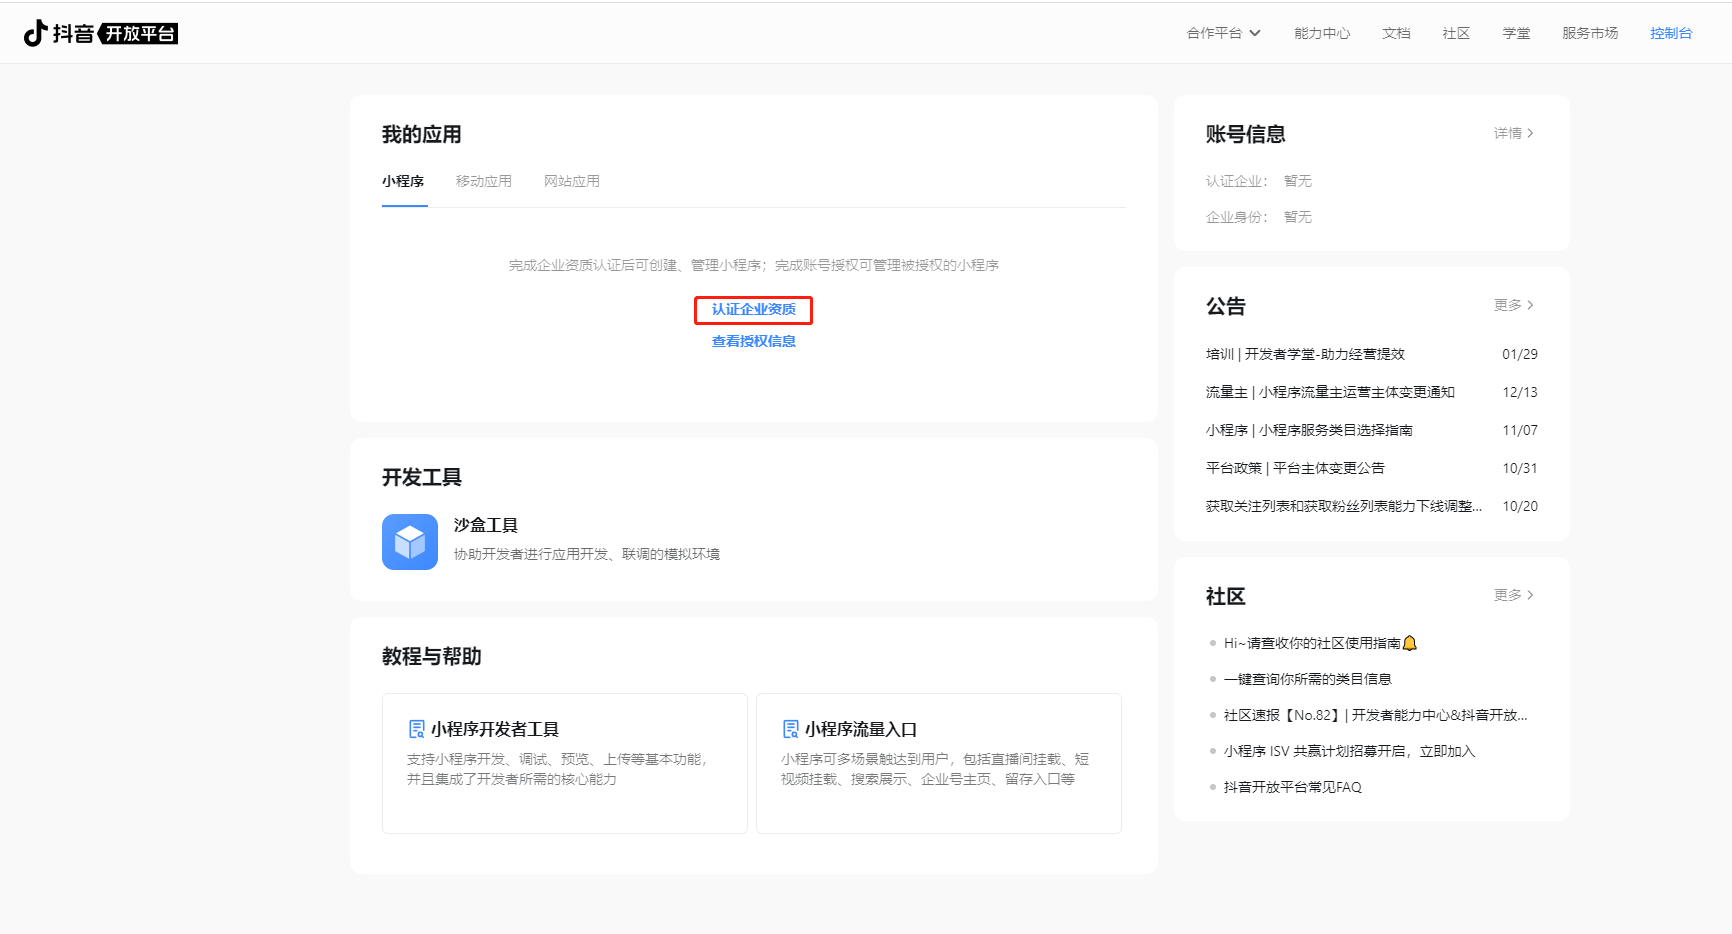Click the document icon beside 小程序流量入口

[x=790, y=729]
